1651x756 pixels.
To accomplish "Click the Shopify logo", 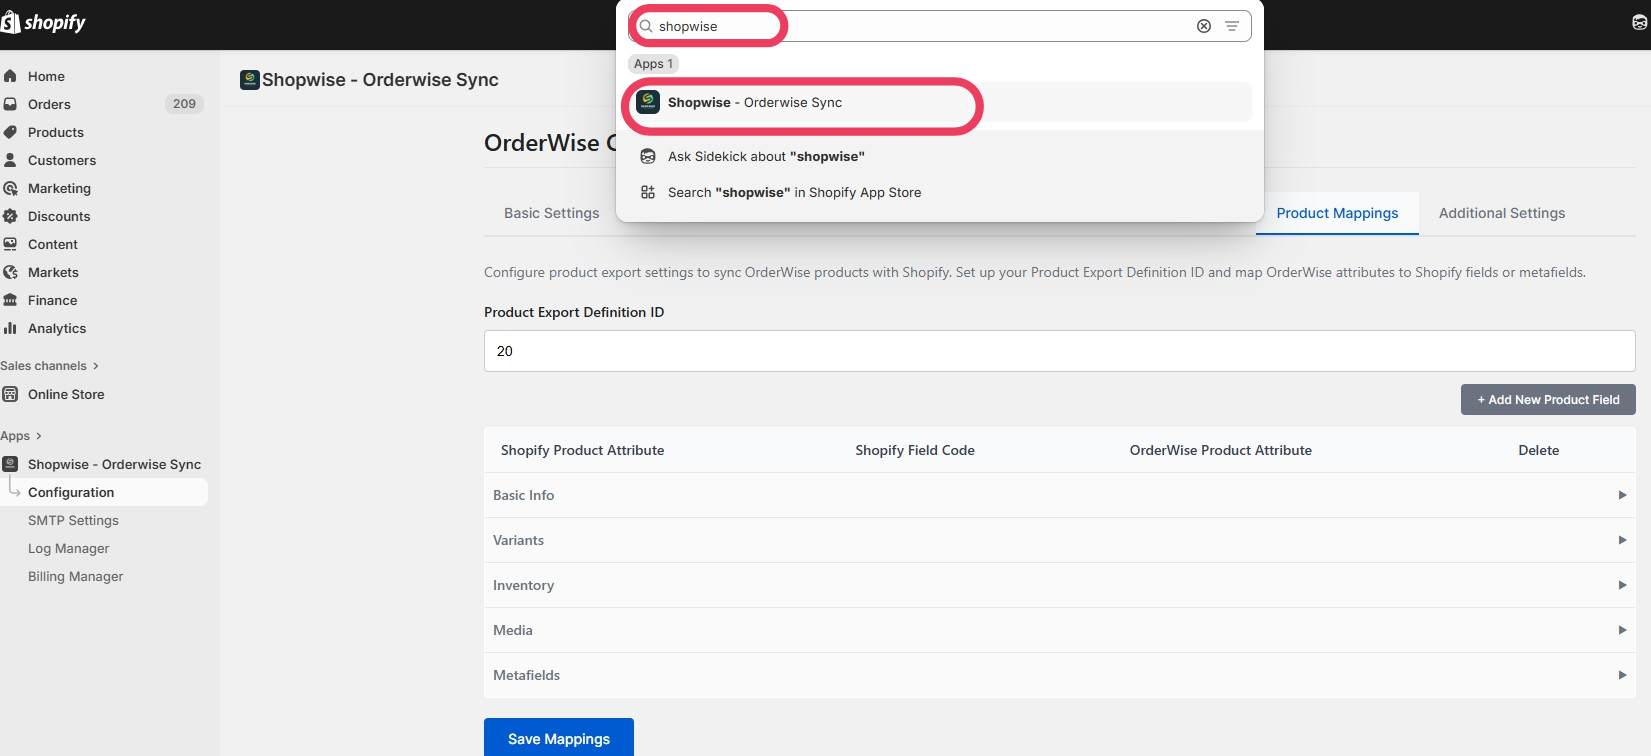I will click(x=43, y=22).
